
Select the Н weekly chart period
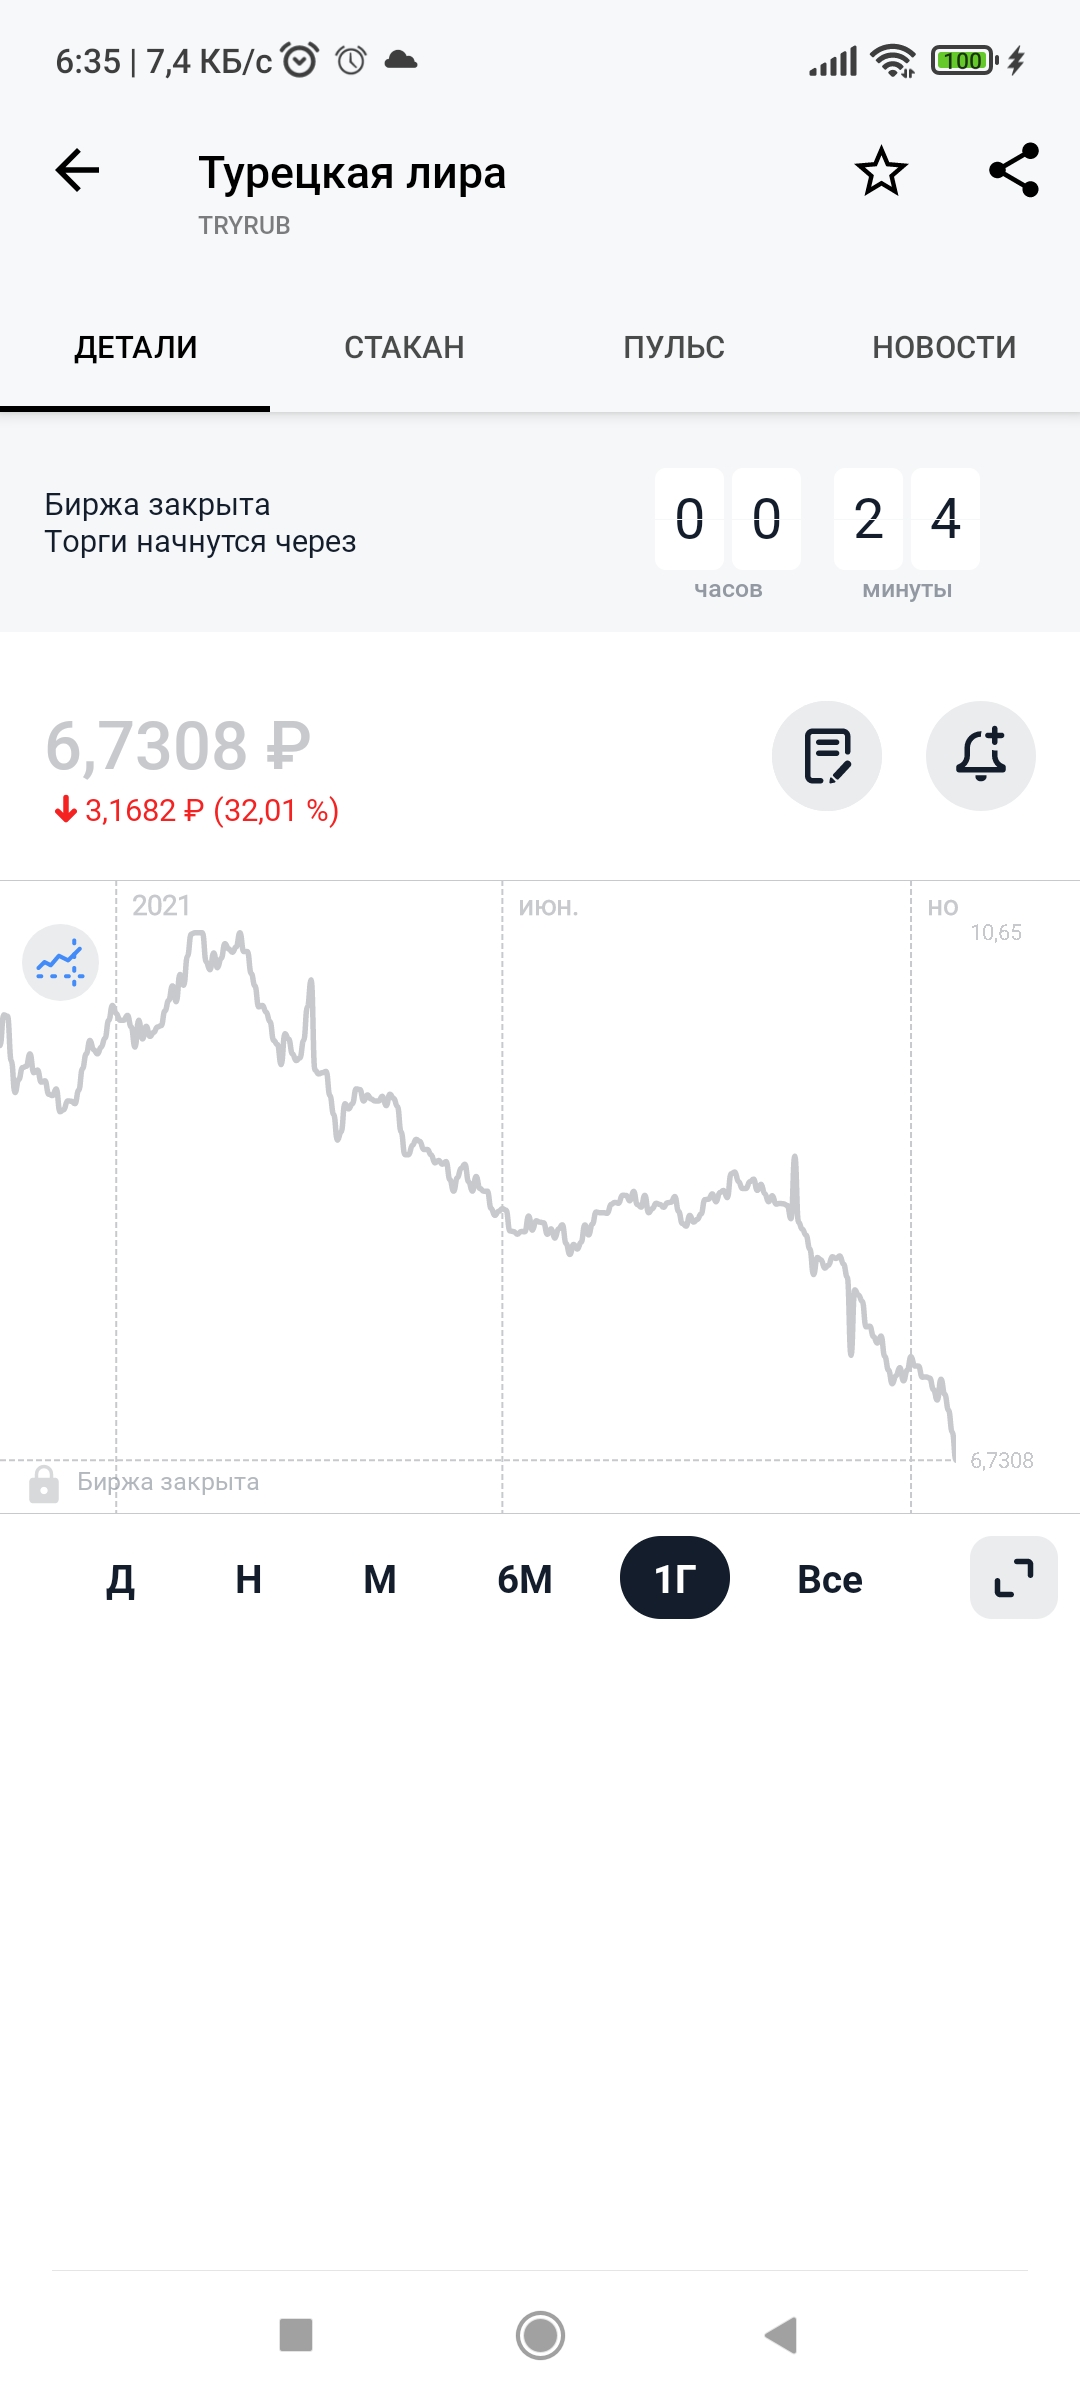[x=249, y=1580]
